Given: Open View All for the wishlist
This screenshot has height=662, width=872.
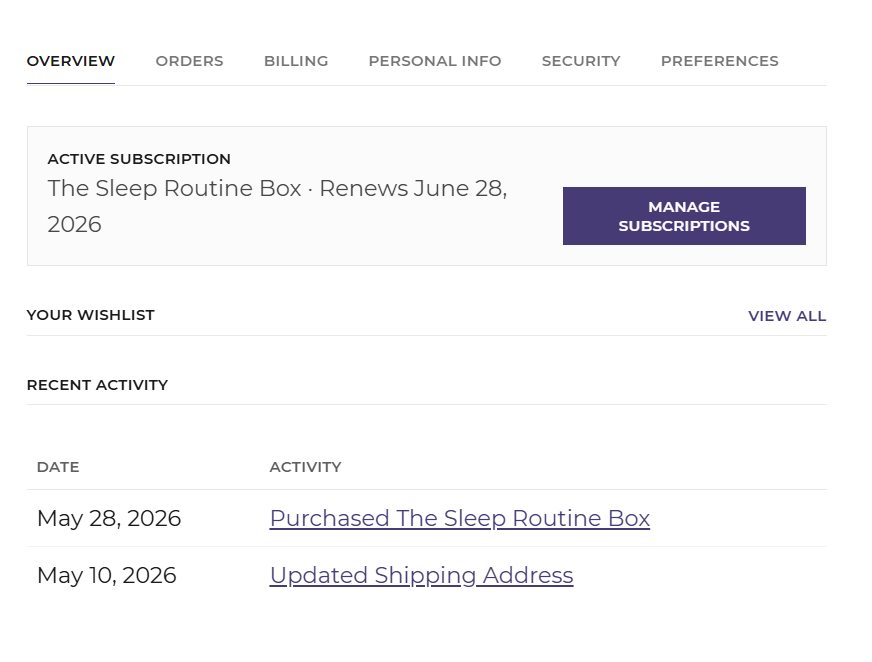Looking at the screenshot, I should (x=787, y=316).
